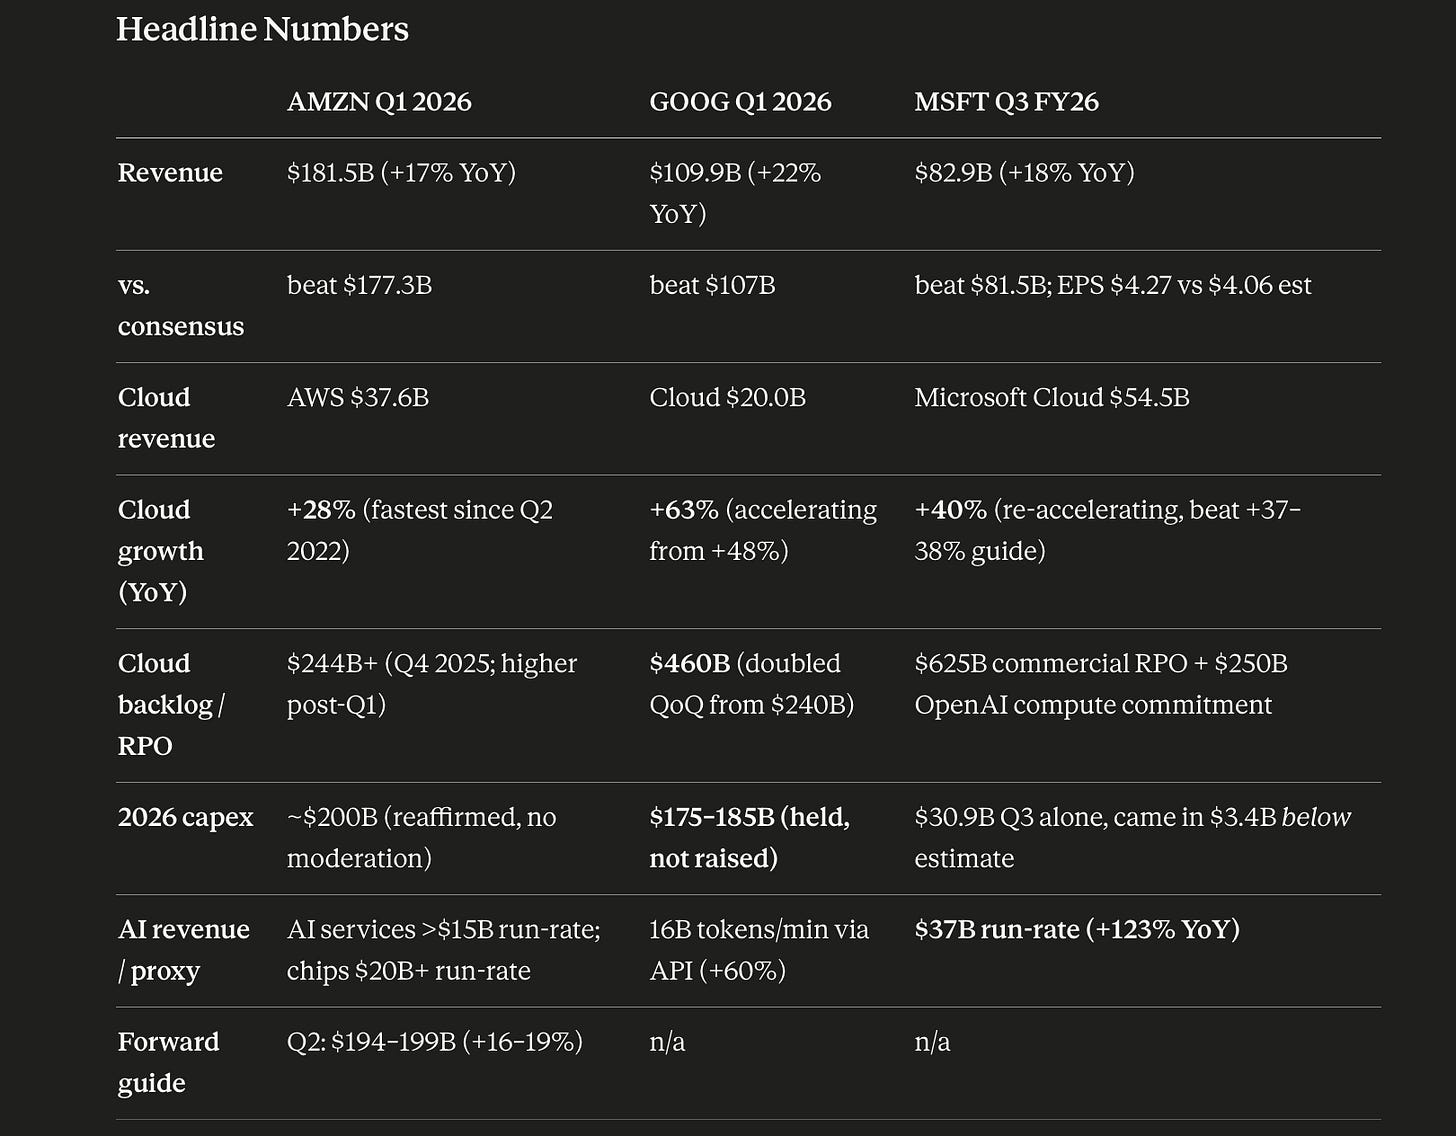
Task: Click the 'Cloud backlog / RPO' row label
Action: [171, 705]
